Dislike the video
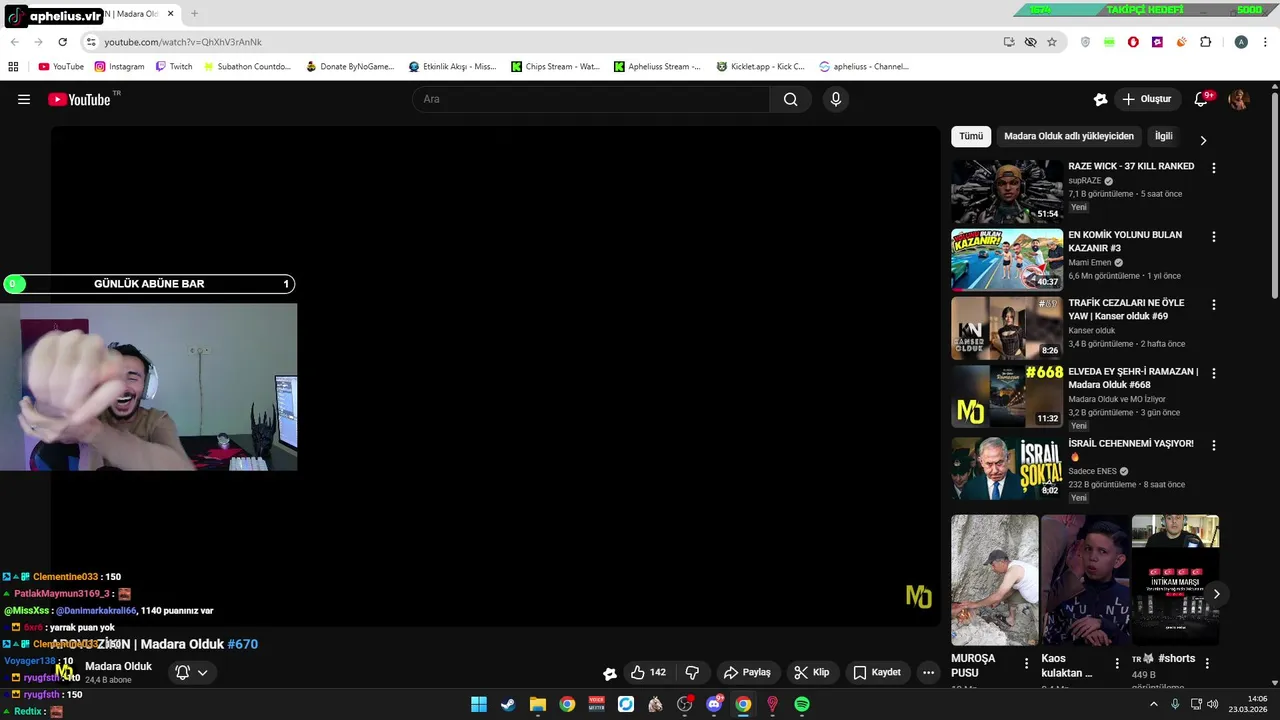 coord(692,672)
